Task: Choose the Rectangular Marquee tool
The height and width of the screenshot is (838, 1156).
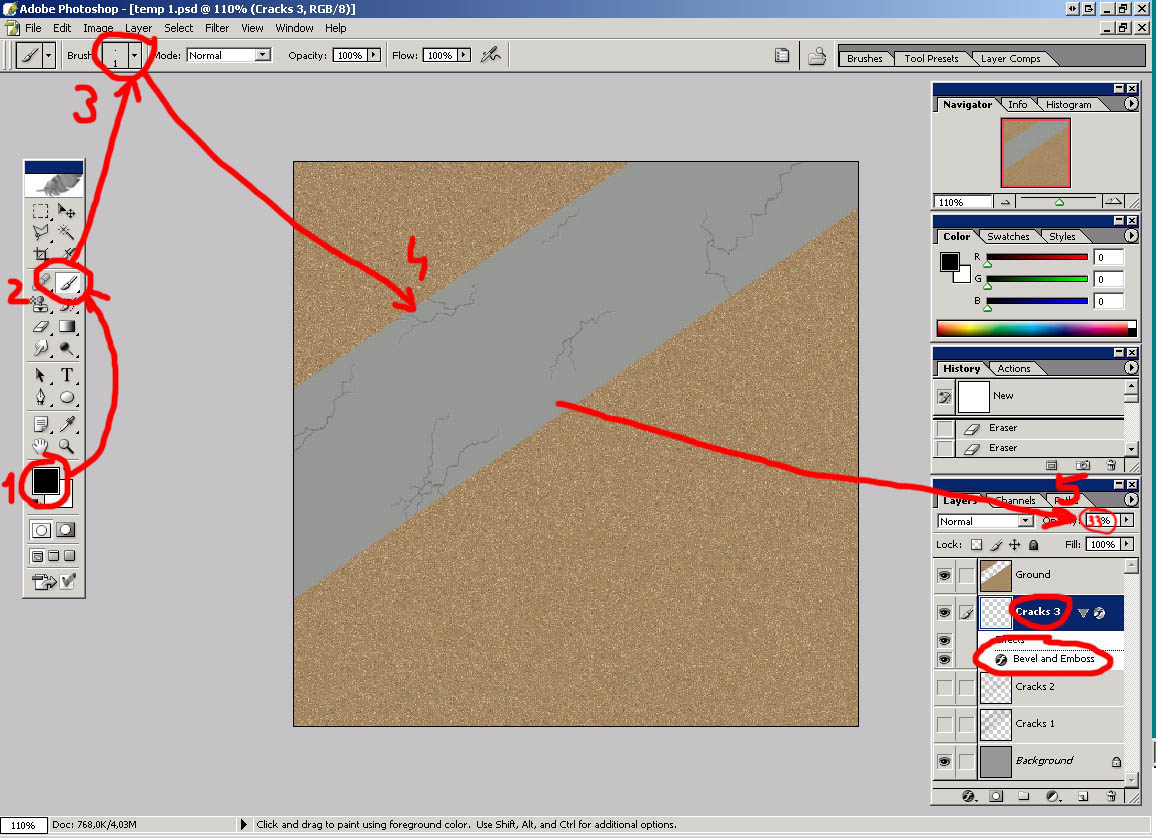Action: pyautogui.click(x=41, y=211)
